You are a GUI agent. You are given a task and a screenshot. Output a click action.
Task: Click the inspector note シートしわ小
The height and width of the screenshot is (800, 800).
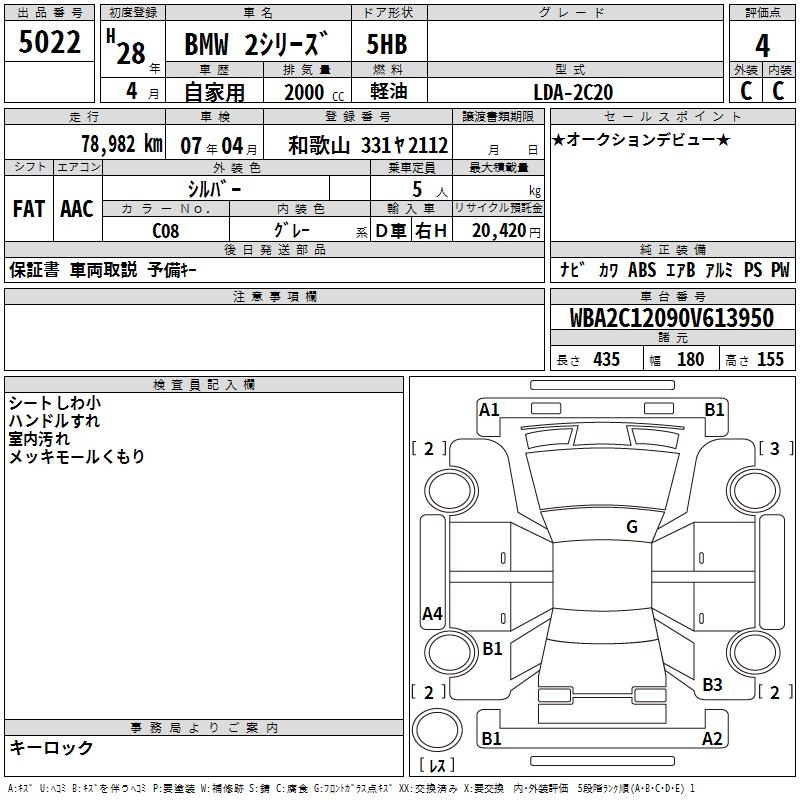coord(55,403)
